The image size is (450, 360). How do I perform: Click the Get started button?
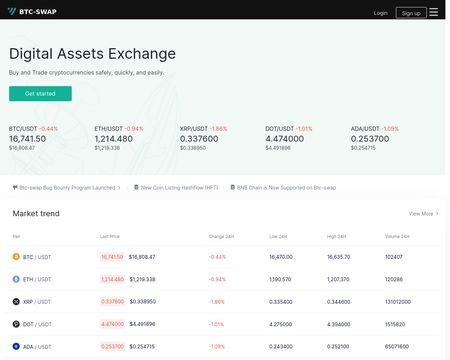(40, 94)
